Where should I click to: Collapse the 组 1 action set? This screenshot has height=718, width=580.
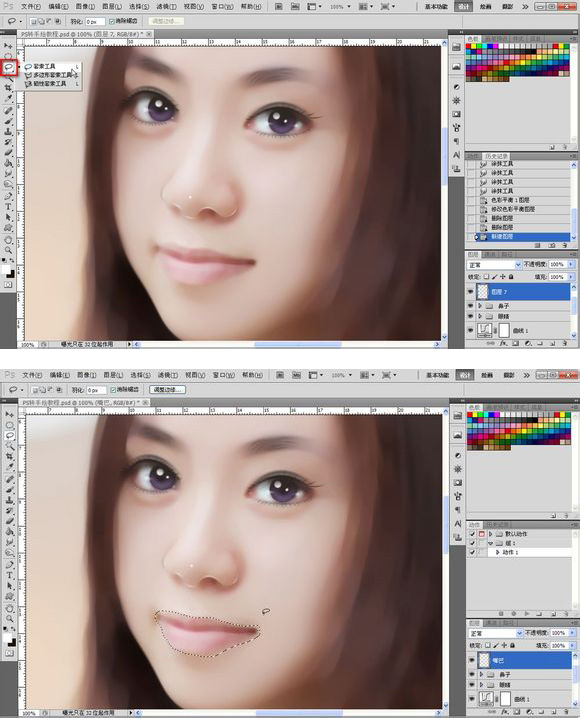pos(490,543)
